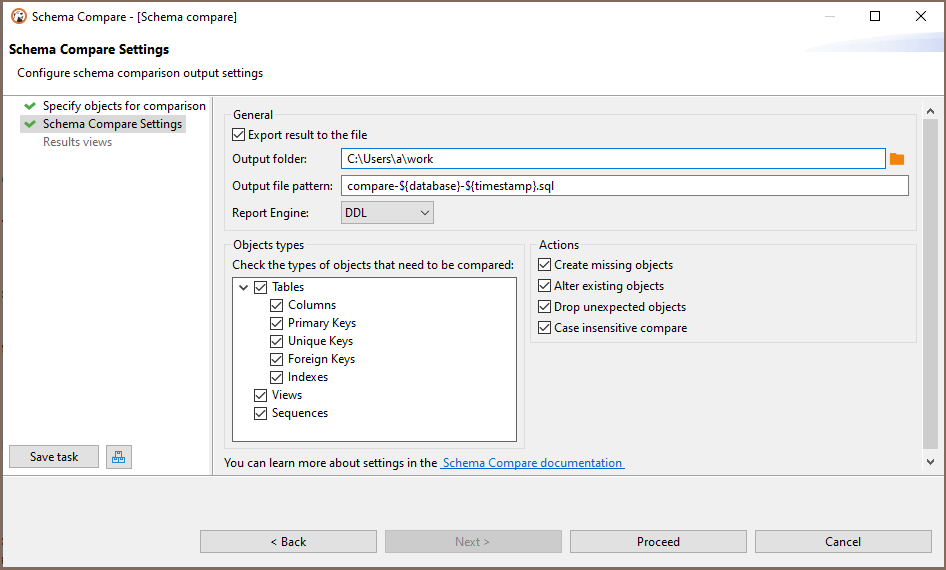This screenshot has width=946, height=570.
Task: Click the orange browse folder icon
Action: tap(897, 159)
